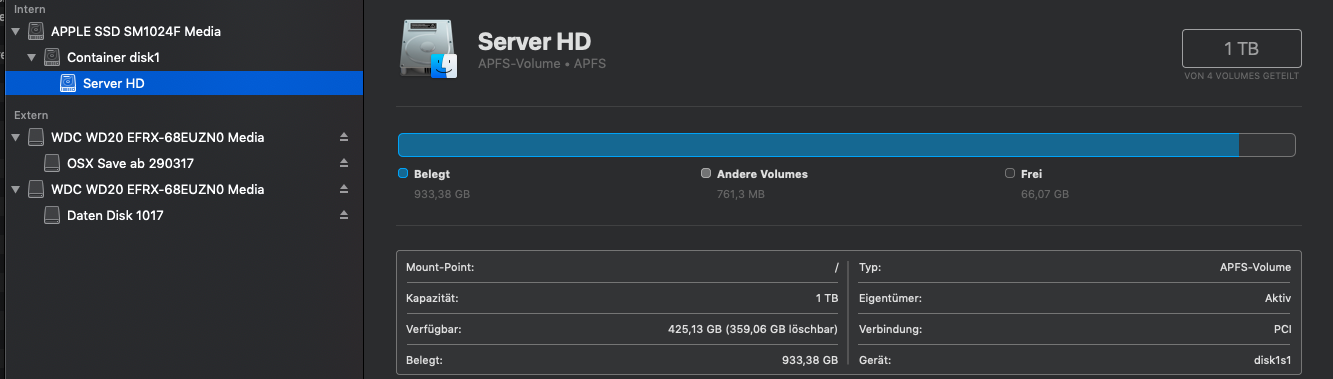Click the Frei legend swatch

pos(1010,174)
